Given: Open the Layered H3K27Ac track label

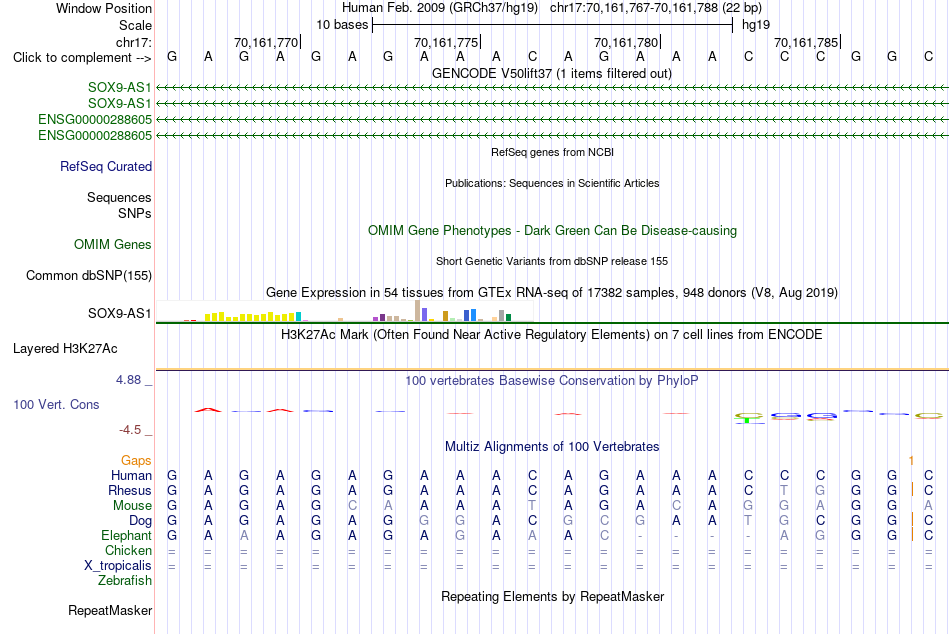Looking at the screenshot, I should pos(65,349).
